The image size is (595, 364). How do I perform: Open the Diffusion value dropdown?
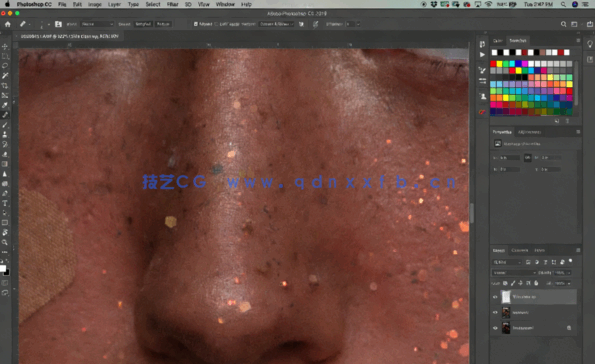click(358, 24)
